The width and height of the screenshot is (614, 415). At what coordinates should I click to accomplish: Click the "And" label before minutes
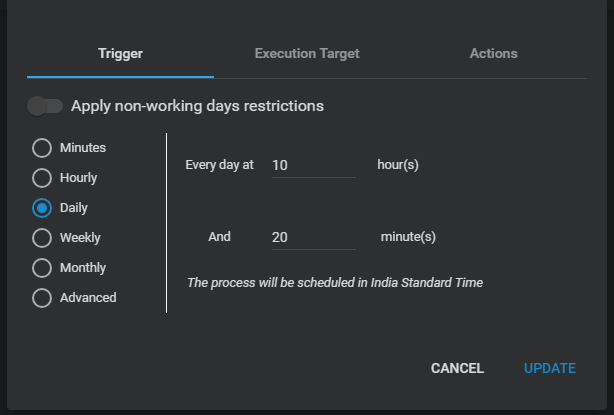click(219, 237)
